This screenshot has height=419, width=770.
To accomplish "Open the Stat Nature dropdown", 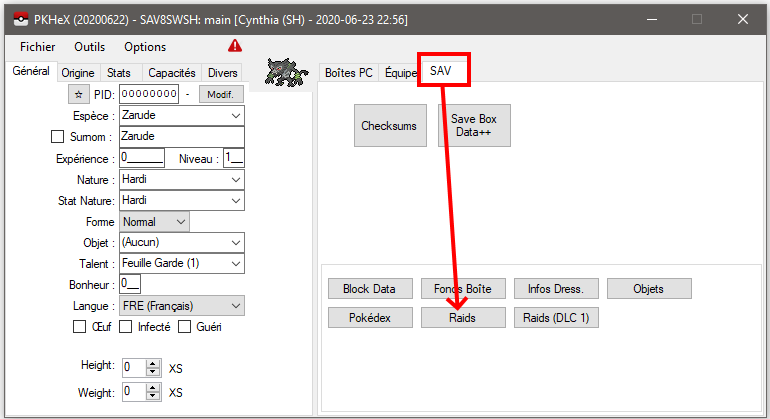I will click(x=236, y=201).
